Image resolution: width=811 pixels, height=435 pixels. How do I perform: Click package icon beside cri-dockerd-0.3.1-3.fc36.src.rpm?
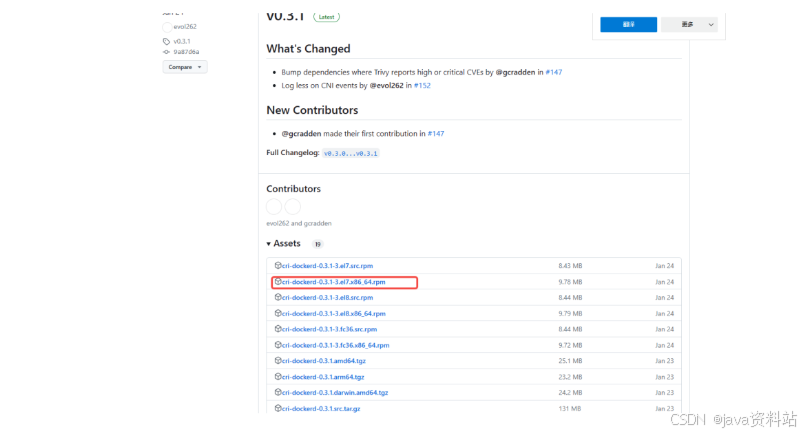coord(278,328)
